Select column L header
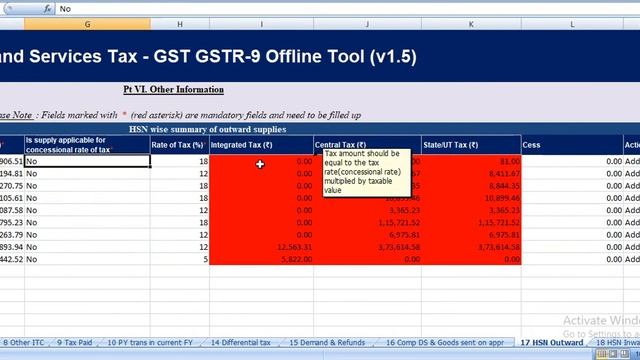 click(572, 24)
